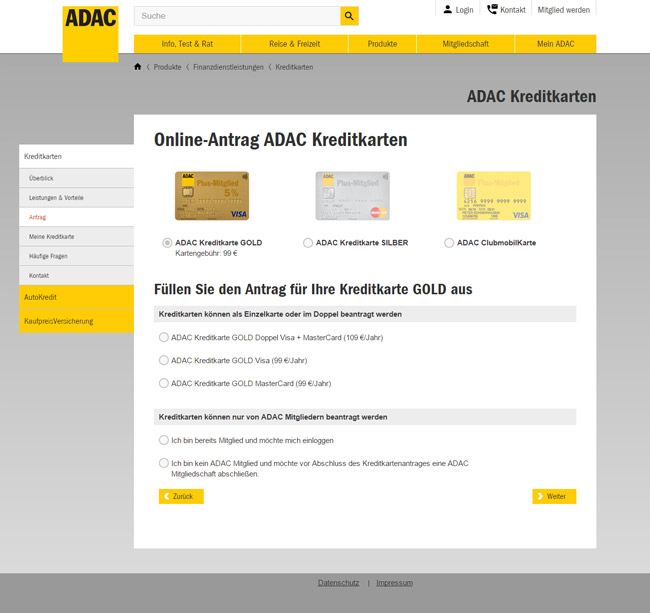Image resolution: width=650 pixels, height=613 pixels.
Task: Choose GOLD Doppel Visa + MasterCard option
Action: coord(164,337)
